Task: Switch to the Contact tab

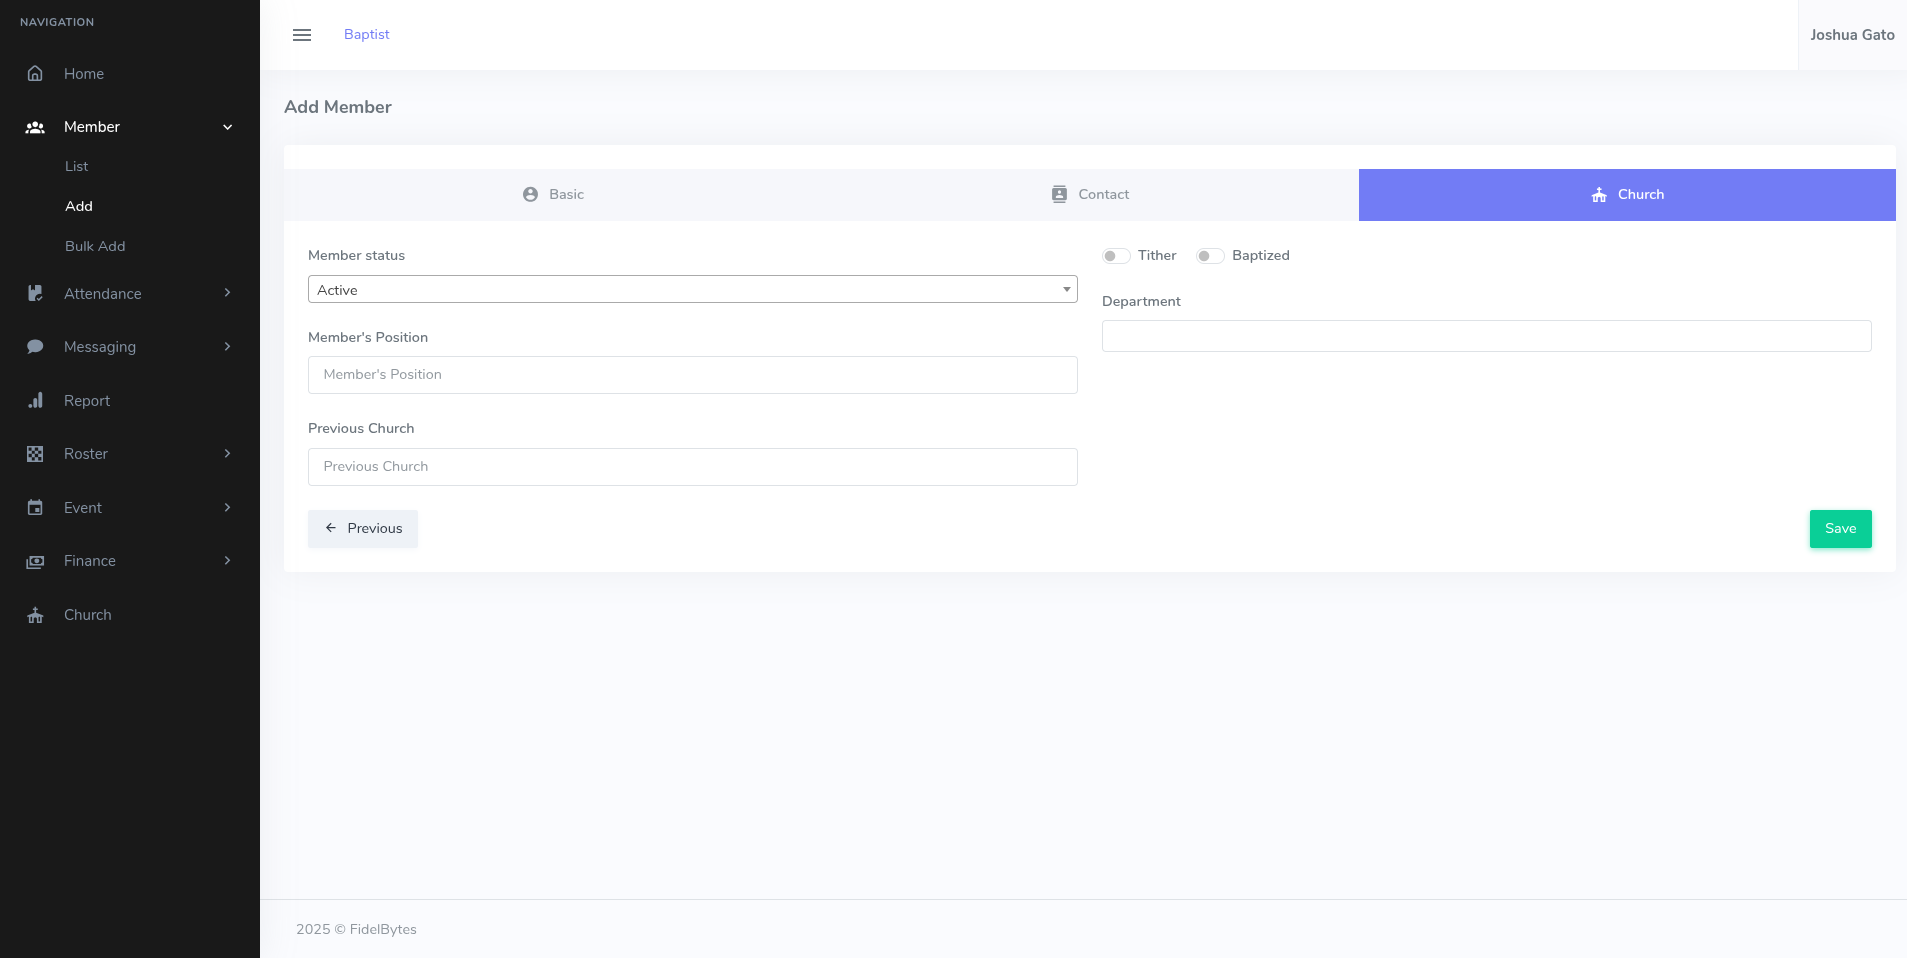Action: pyautogui.click(x=1090, y=194)
